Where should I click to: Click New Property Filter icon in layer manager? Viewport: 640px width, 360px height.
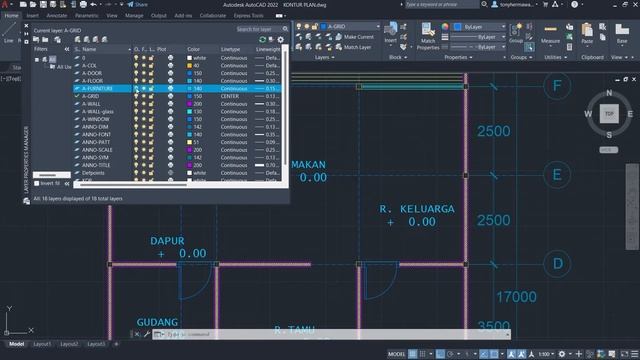click(x=36, y=40)
